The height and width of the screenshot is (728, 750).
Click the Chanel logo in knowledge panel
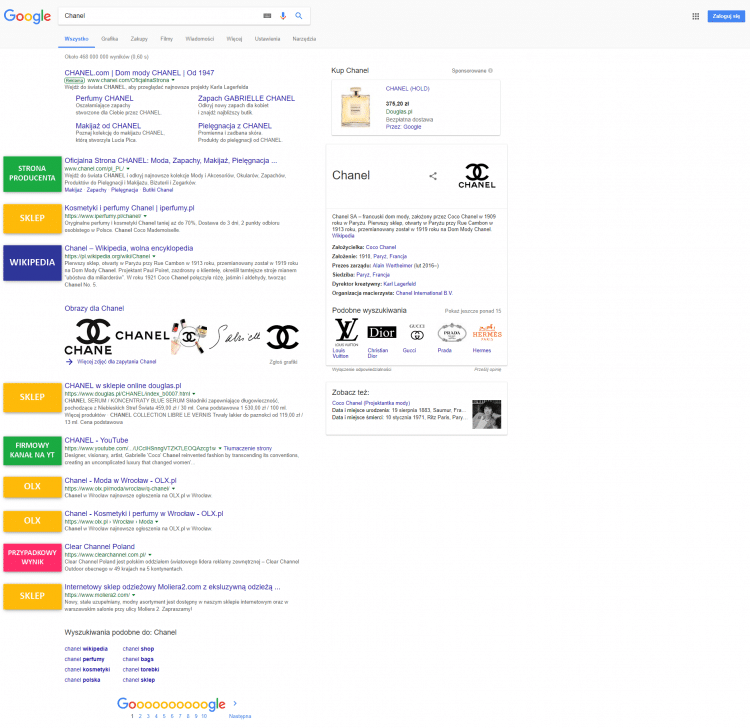[477, 176]
